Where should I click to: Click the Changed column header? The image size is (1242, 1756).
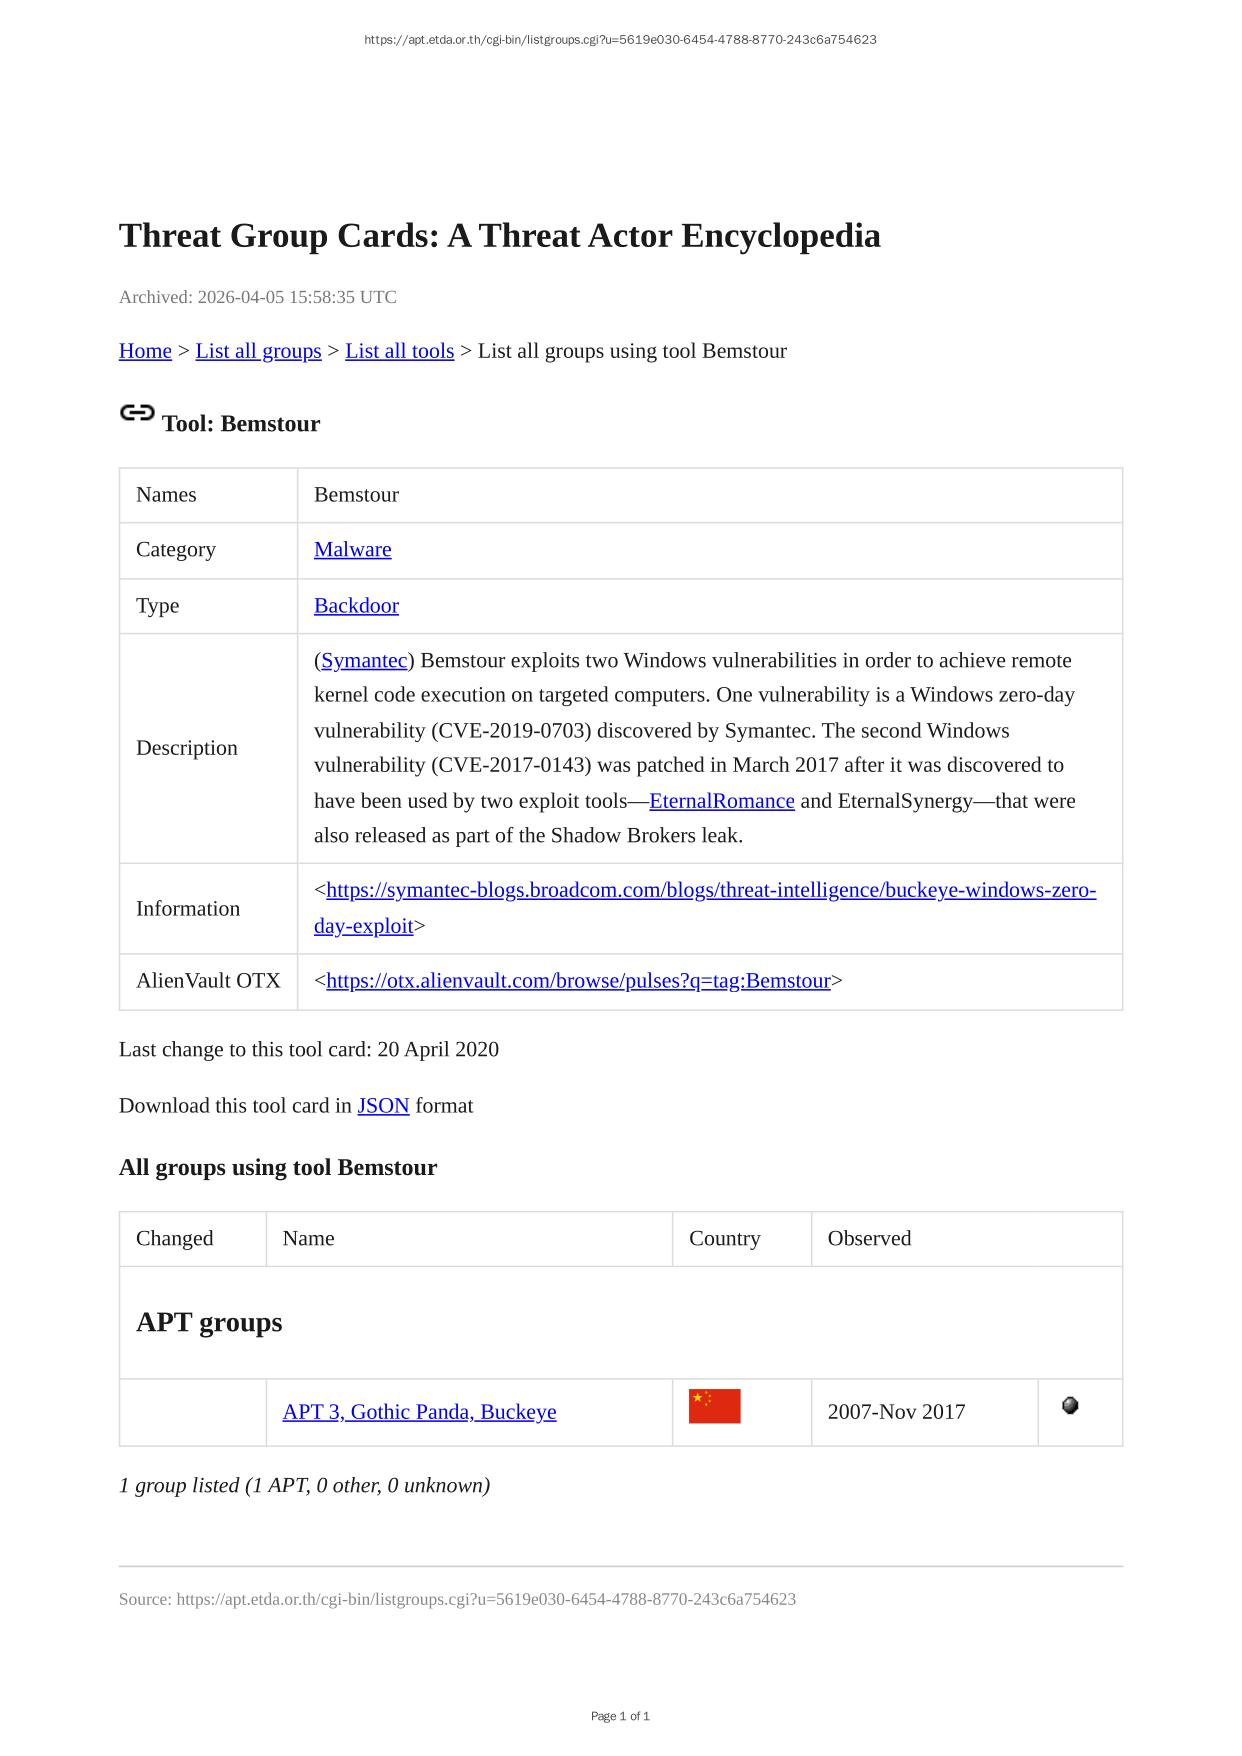175,1239
